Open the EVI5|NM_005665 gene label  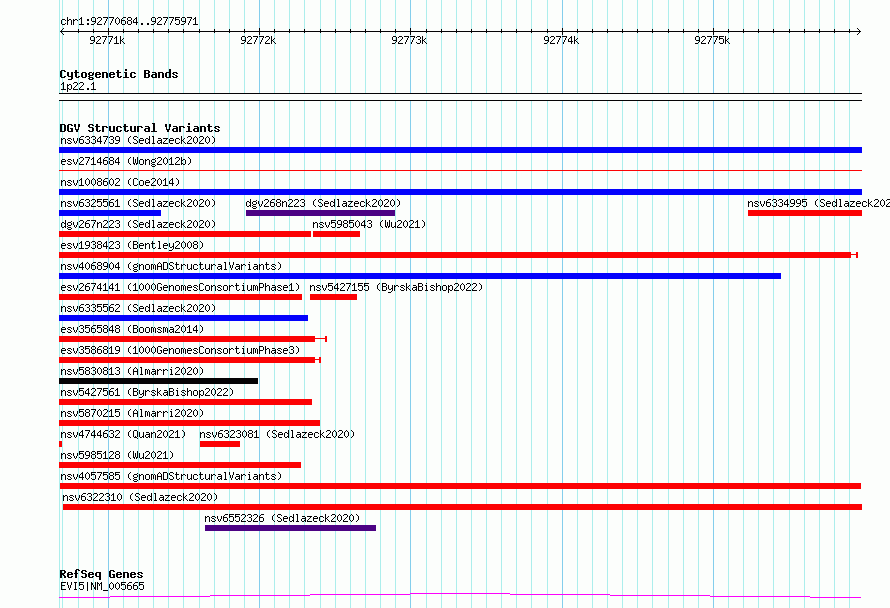coord(102,586)
